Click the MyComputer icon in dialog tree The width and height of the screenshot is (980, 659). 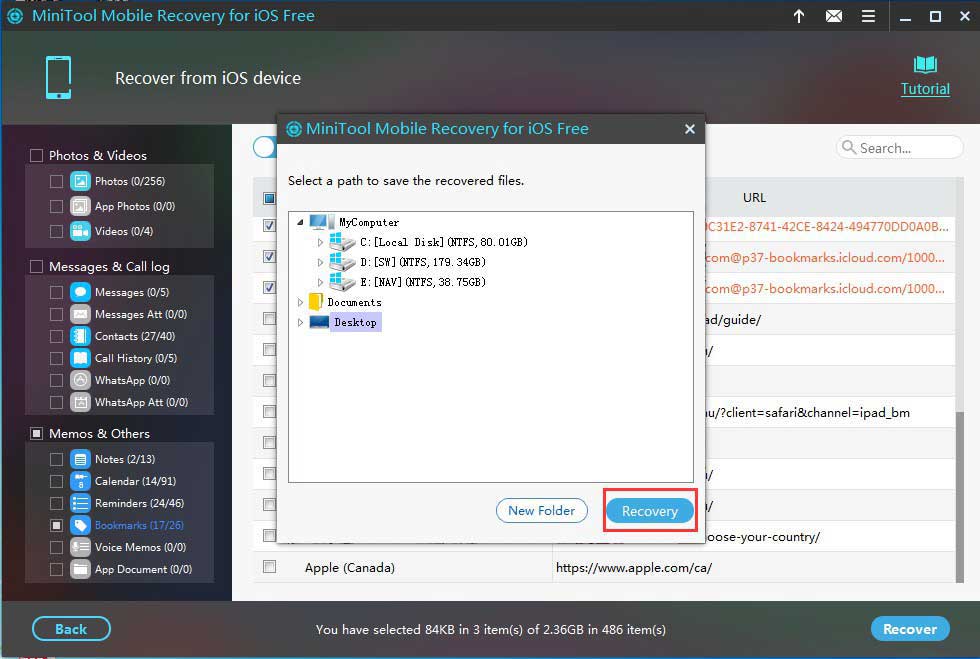(x=322, y=222)
